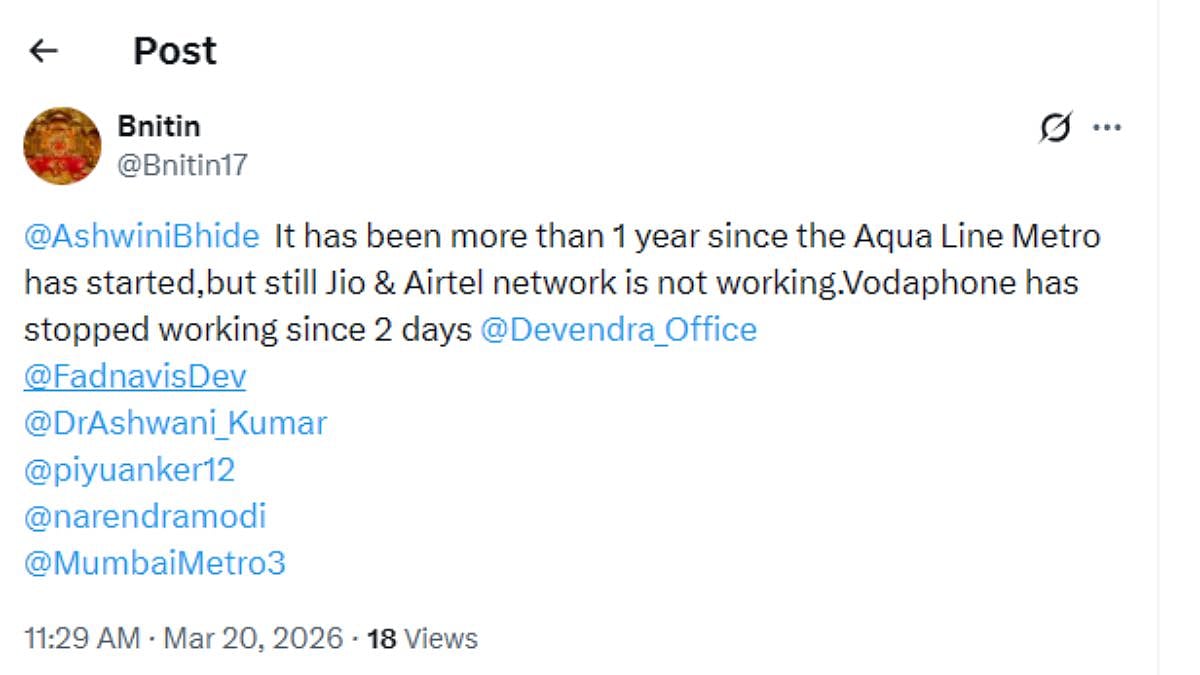This screenshot has width=1200, height=675.
Task: Open the @Devendra_Office mention
Action: tap(618, 330)
